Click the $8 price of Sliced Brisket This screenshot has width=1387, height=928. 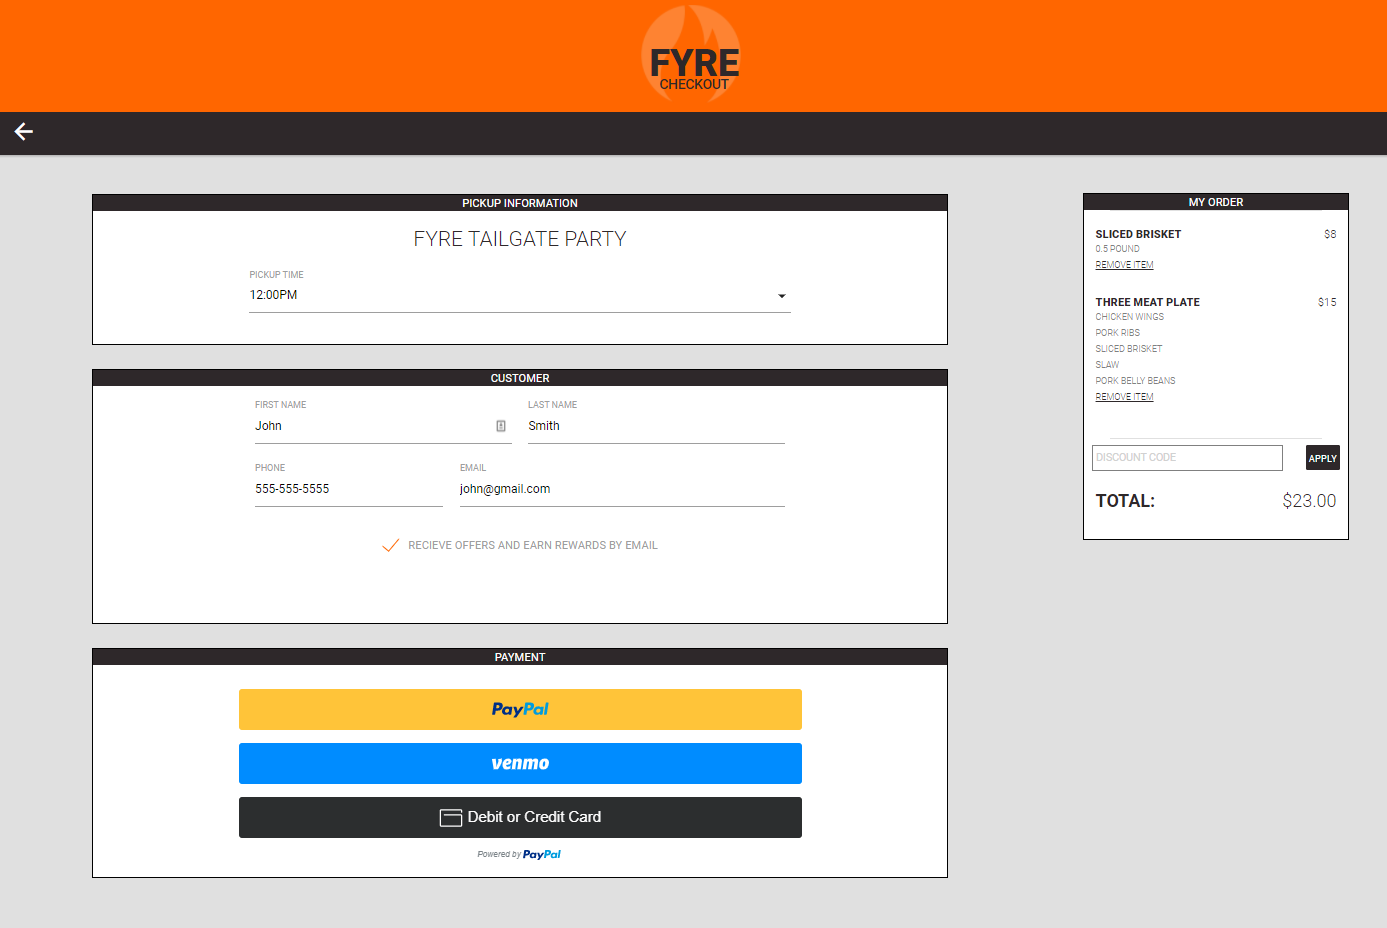(1330, 234)
